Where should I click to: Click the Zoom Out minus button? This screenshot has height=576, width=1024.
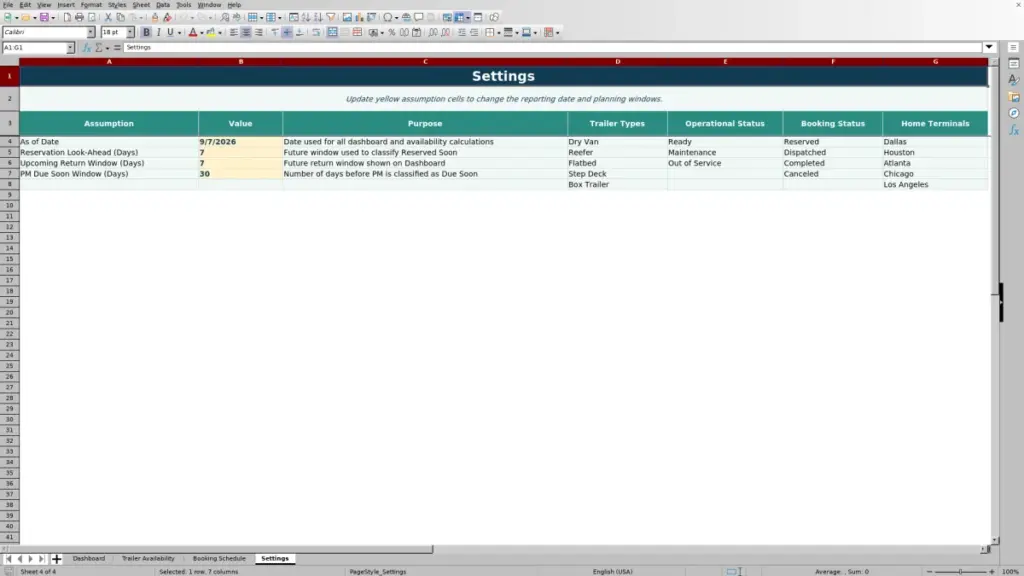pyautogui.click(x=929, y=571)
